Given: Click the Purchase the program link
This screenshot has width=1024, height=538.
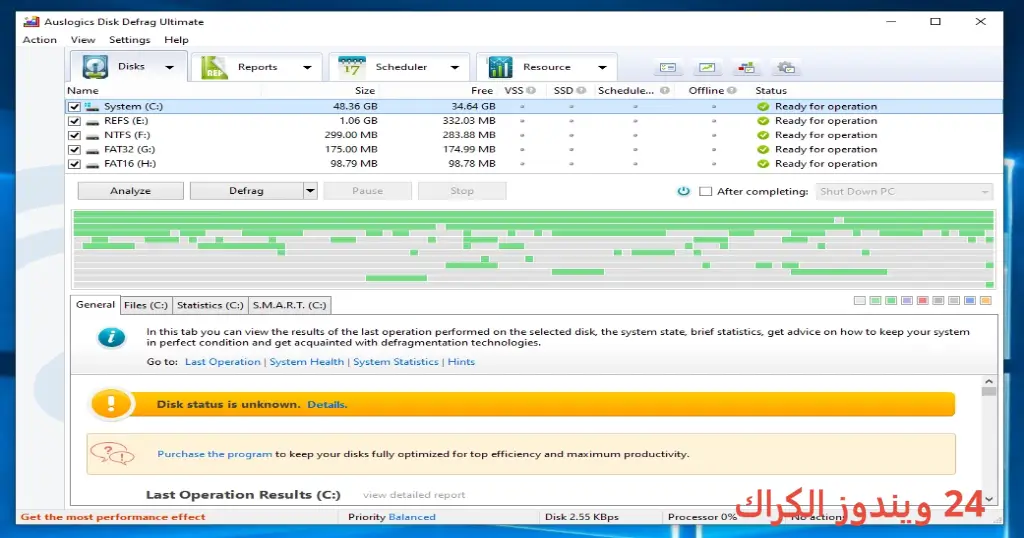Looking at the screenshot, I should (x=214, y=454).
